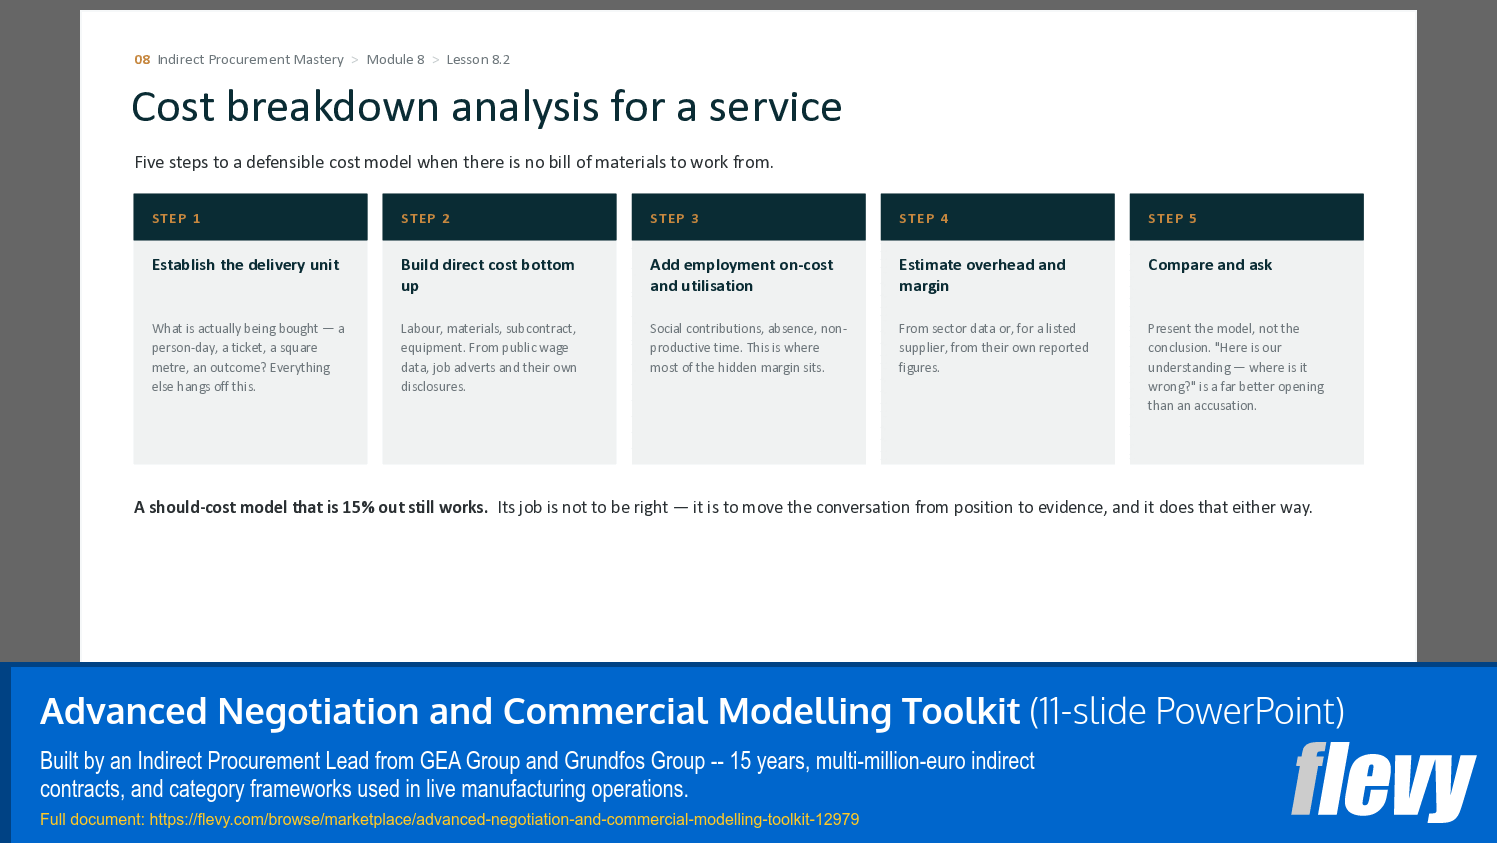The height and width of the screenshot is (843, 1497).
Task: Click 'Estimate overhead and margin' heading
Action: 982,275
